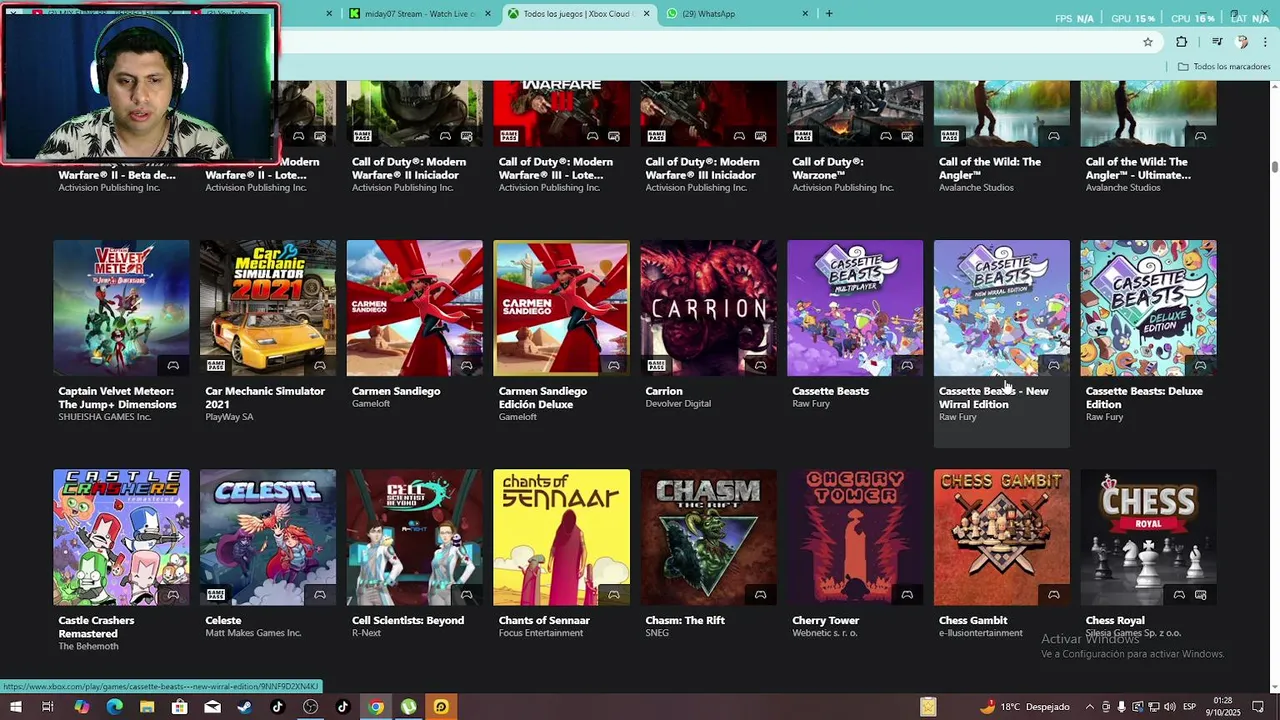Close the WhatsApp tab
This screenshot has width=1280, height=720.
(x=805, y=14)
